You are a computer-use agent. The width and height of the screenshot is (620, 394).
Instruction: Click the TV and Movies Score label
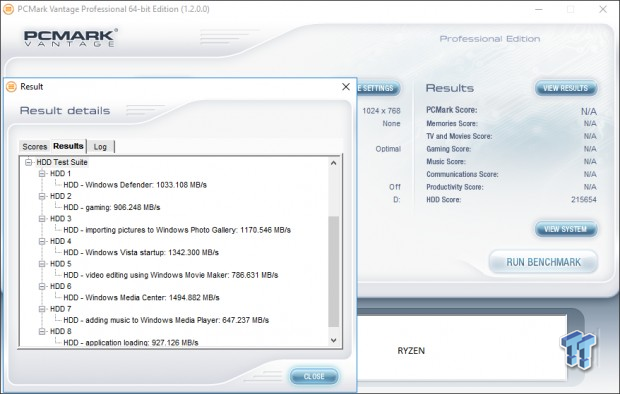coord(459,136)
